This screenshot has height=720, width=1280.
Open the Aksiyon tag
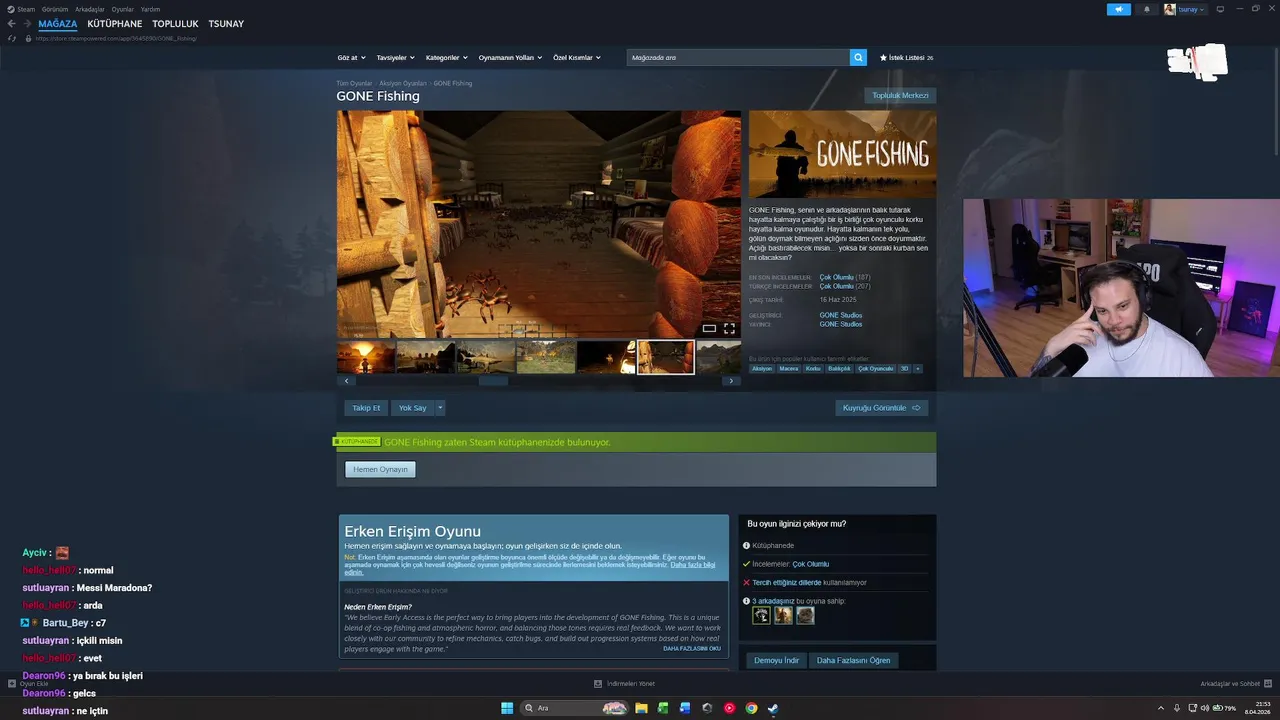click(x=762, y=369)
